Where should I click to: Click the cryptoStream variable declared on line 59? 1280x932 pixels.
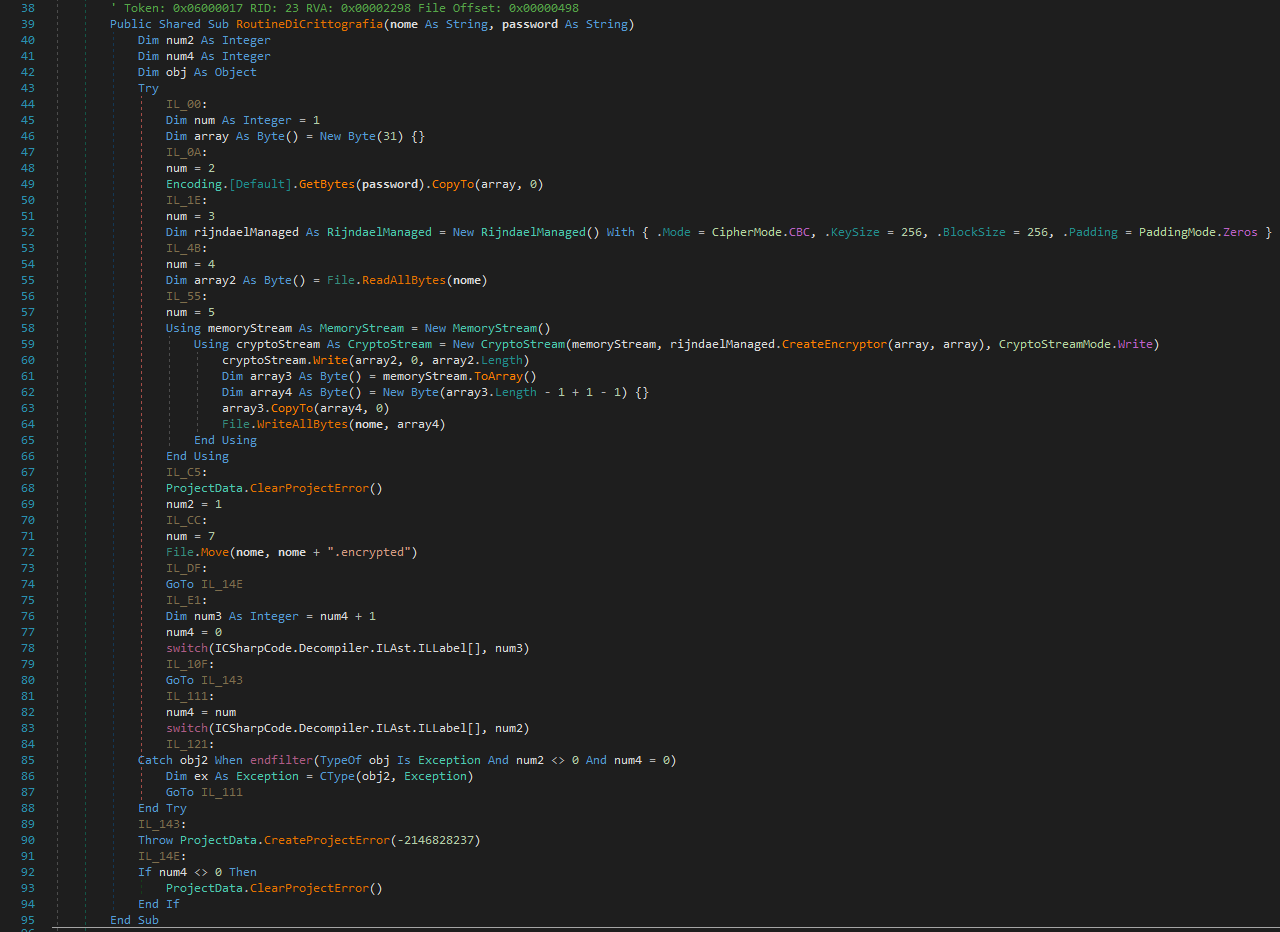click(278, 344)
